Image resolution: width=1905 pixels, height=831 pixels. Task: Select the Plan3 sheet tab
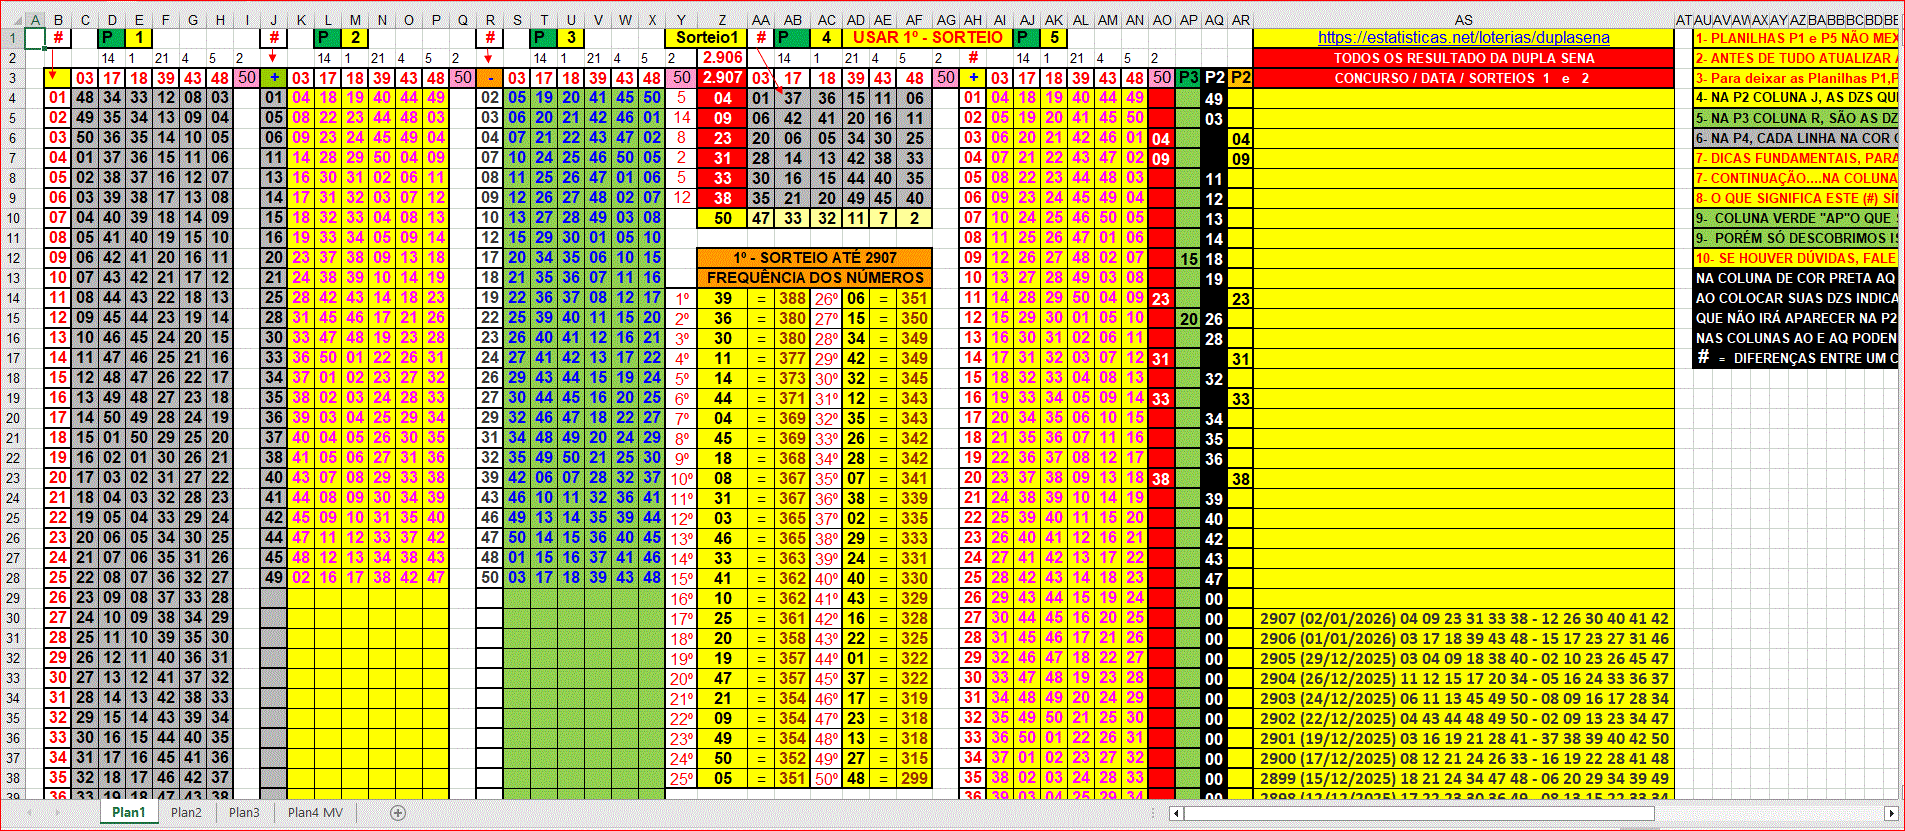click(x=244, y=813)
